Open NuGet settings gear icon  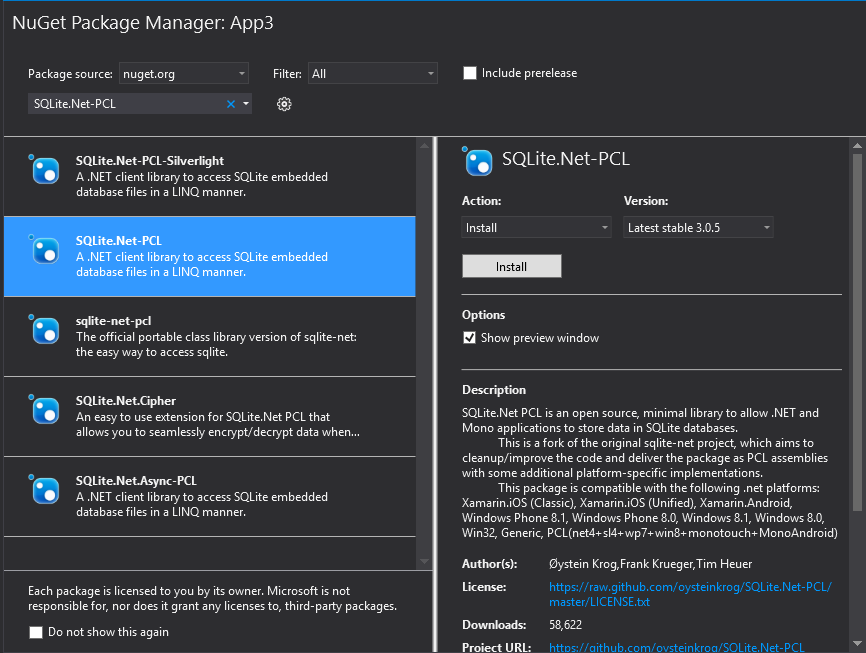pyautogui.click(x=284, y=104)
